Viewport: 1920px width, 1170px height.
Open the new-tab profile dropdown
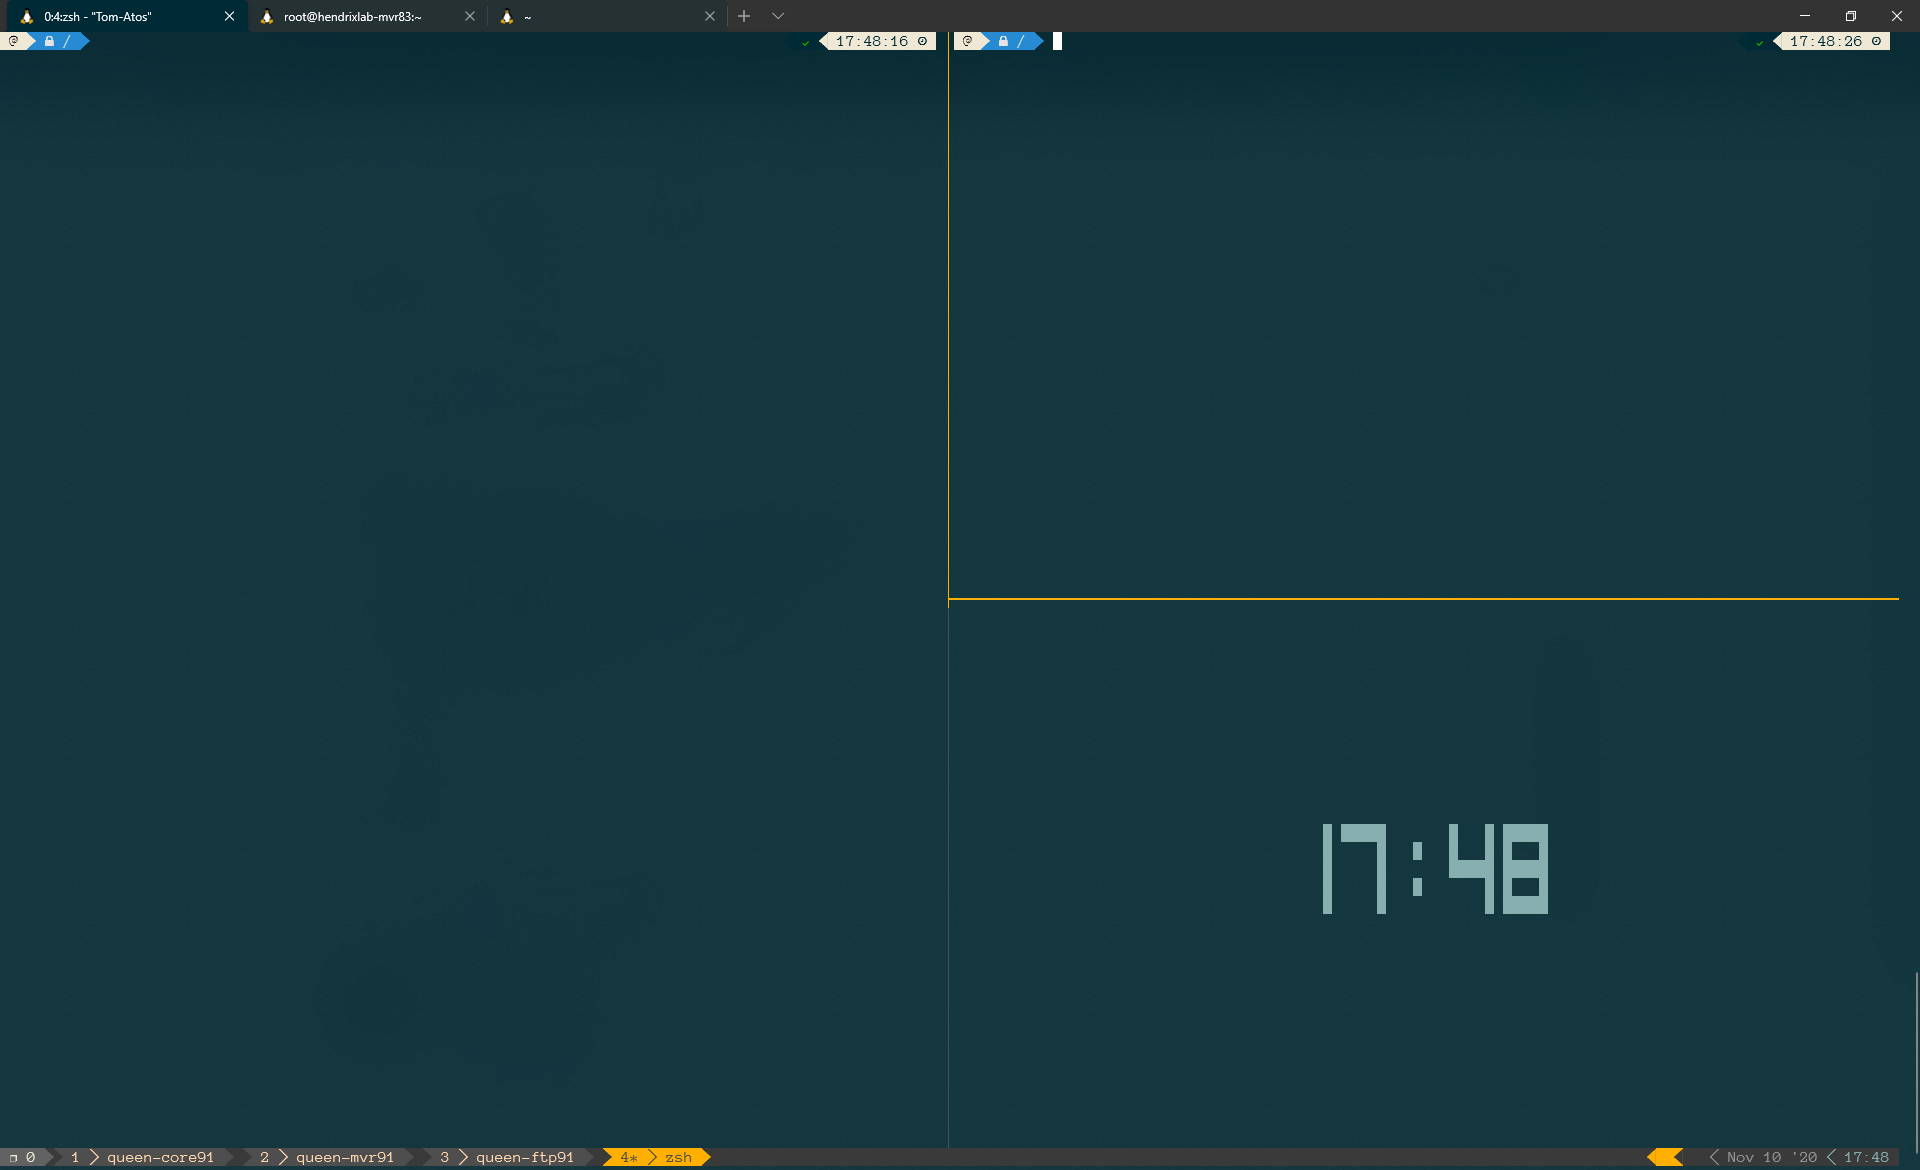[778, 16]
